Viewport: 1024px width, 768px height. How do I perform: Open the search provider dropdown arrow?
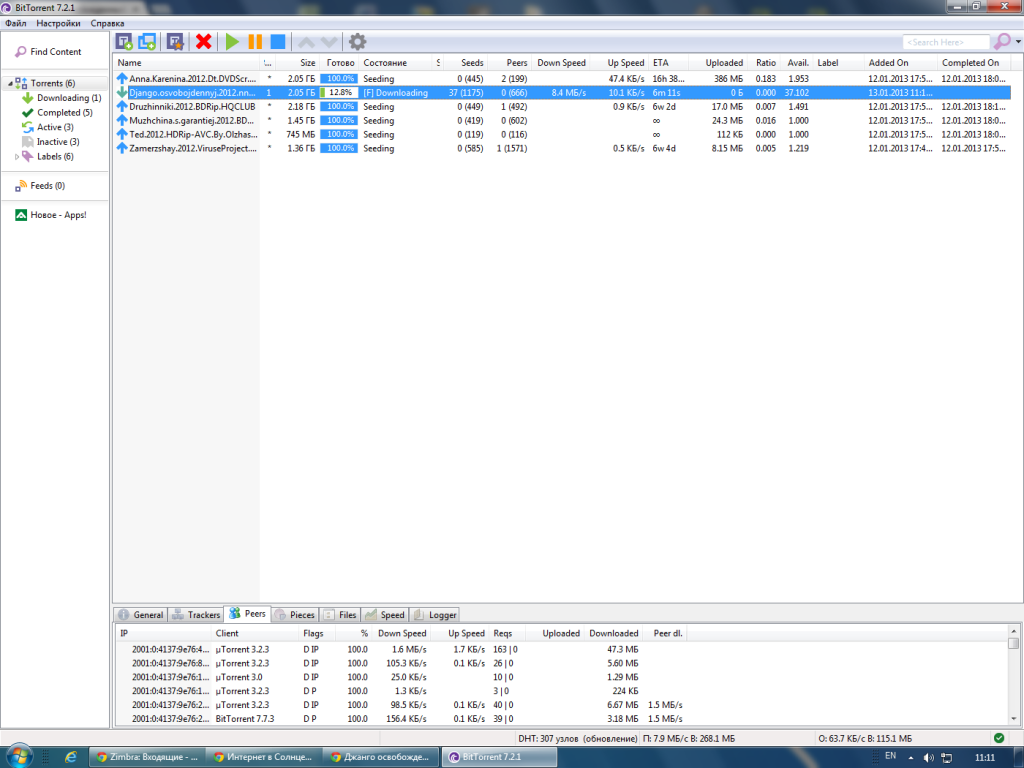(x=1018, y=42)
